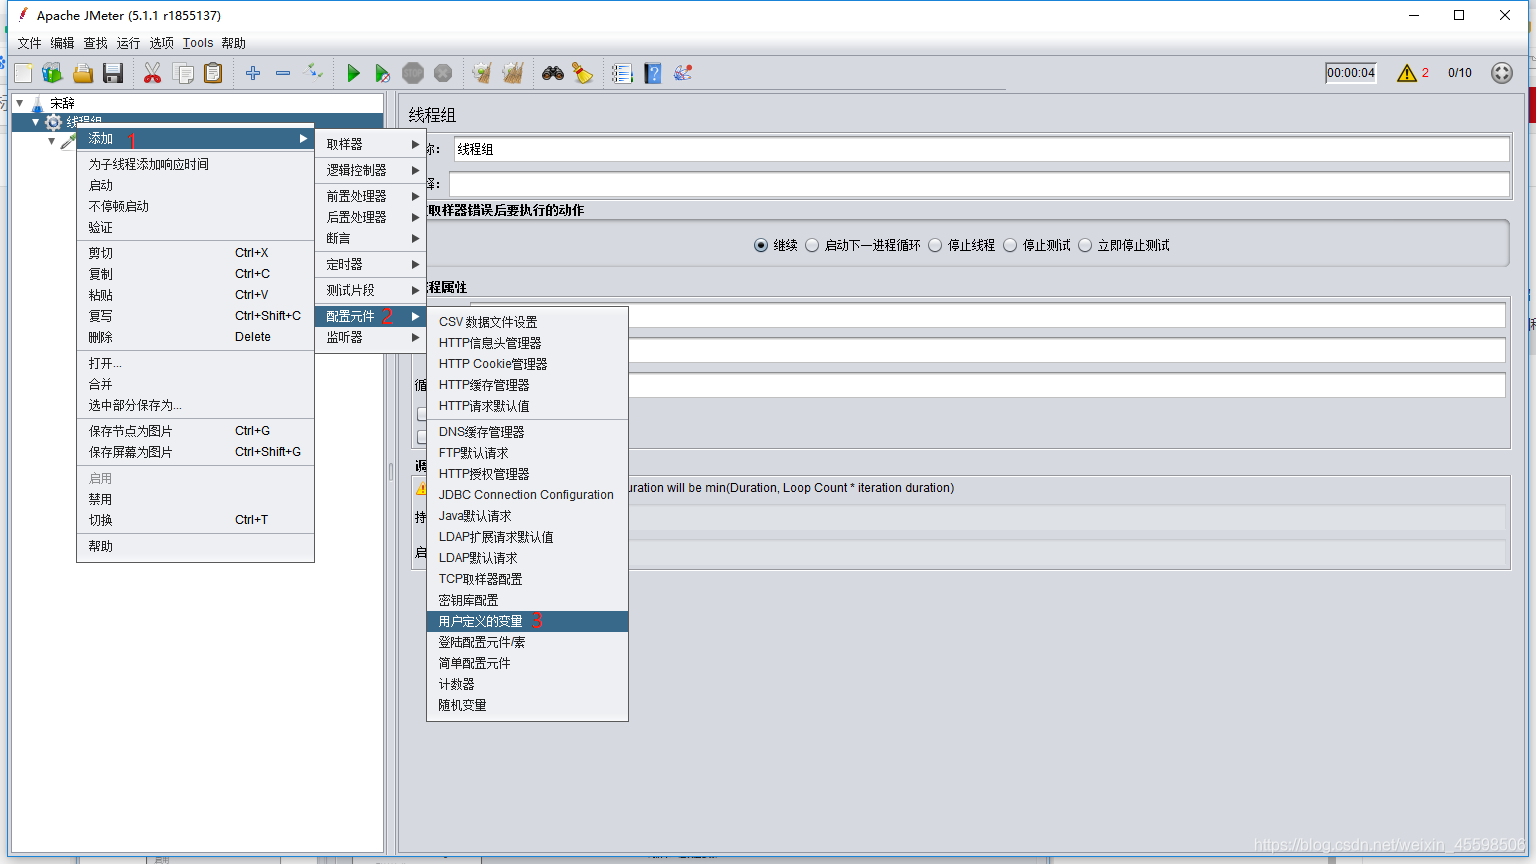Click 保存节点为图片 context item

point(195,431)
